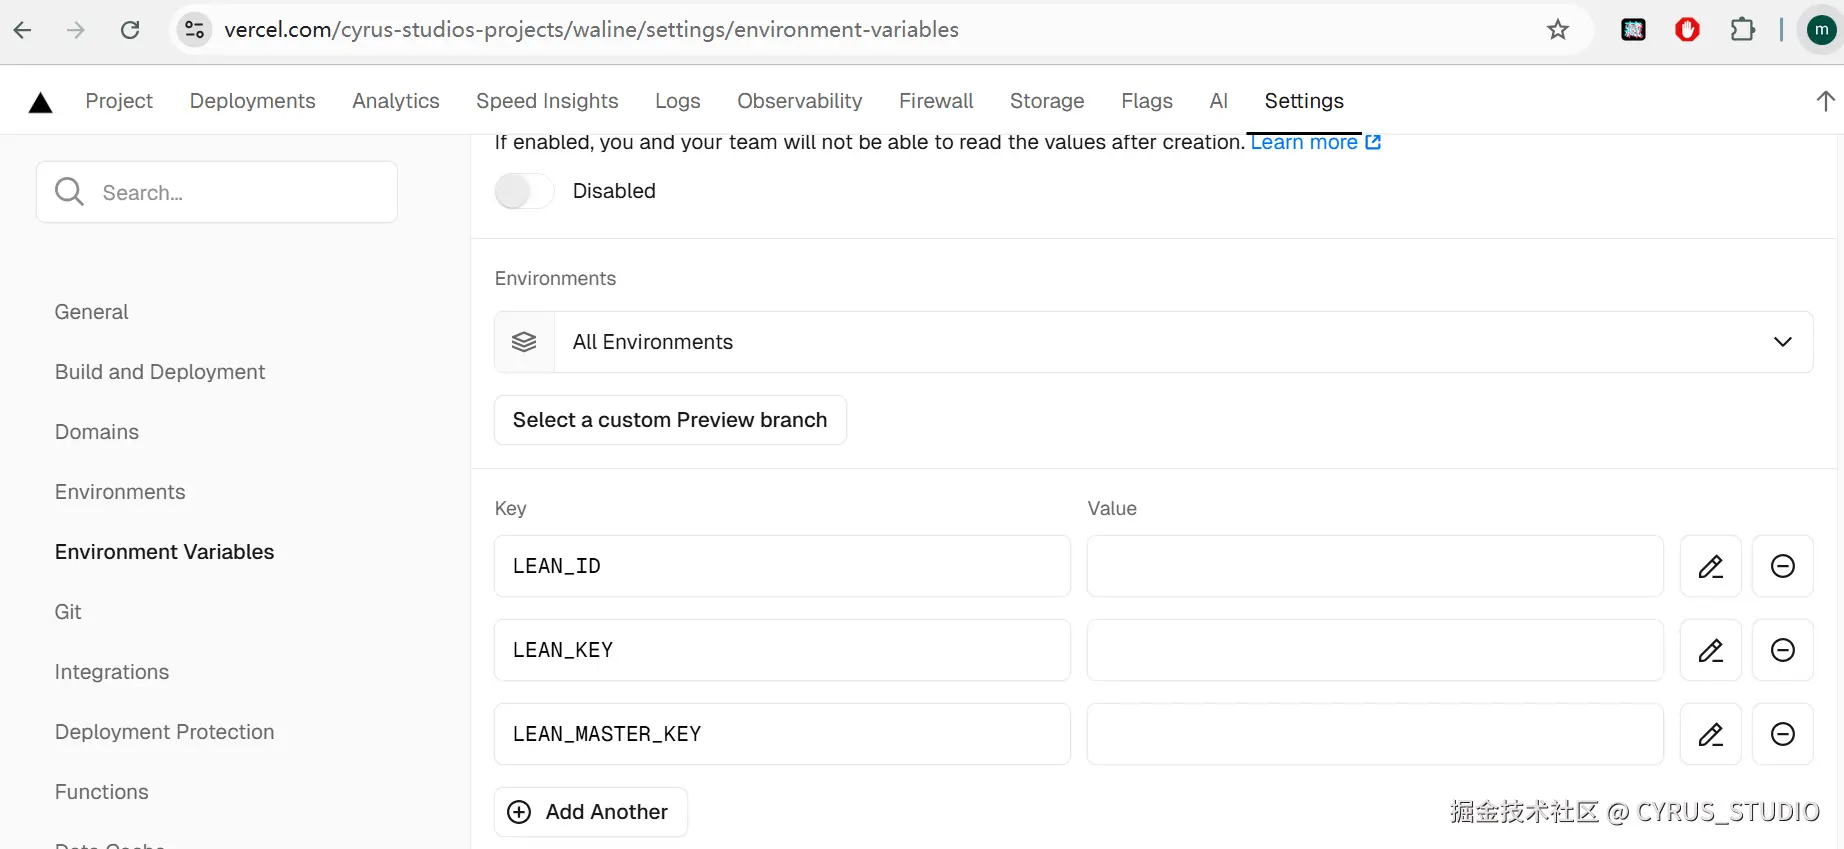
Task: Remove the LEAN_KEY variable row
Action: [1783, 650]
